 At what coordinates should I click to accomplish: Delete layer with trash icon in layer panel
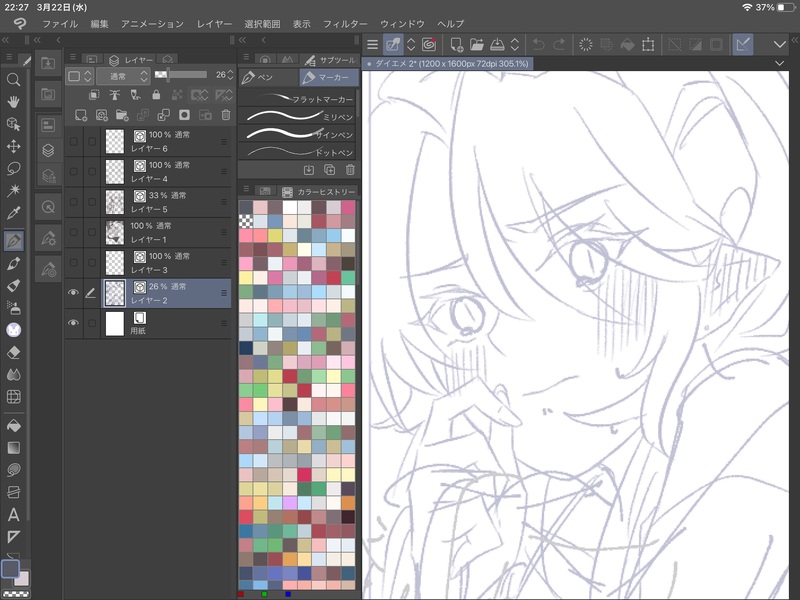pyautogui.click(x=226, y=115)
